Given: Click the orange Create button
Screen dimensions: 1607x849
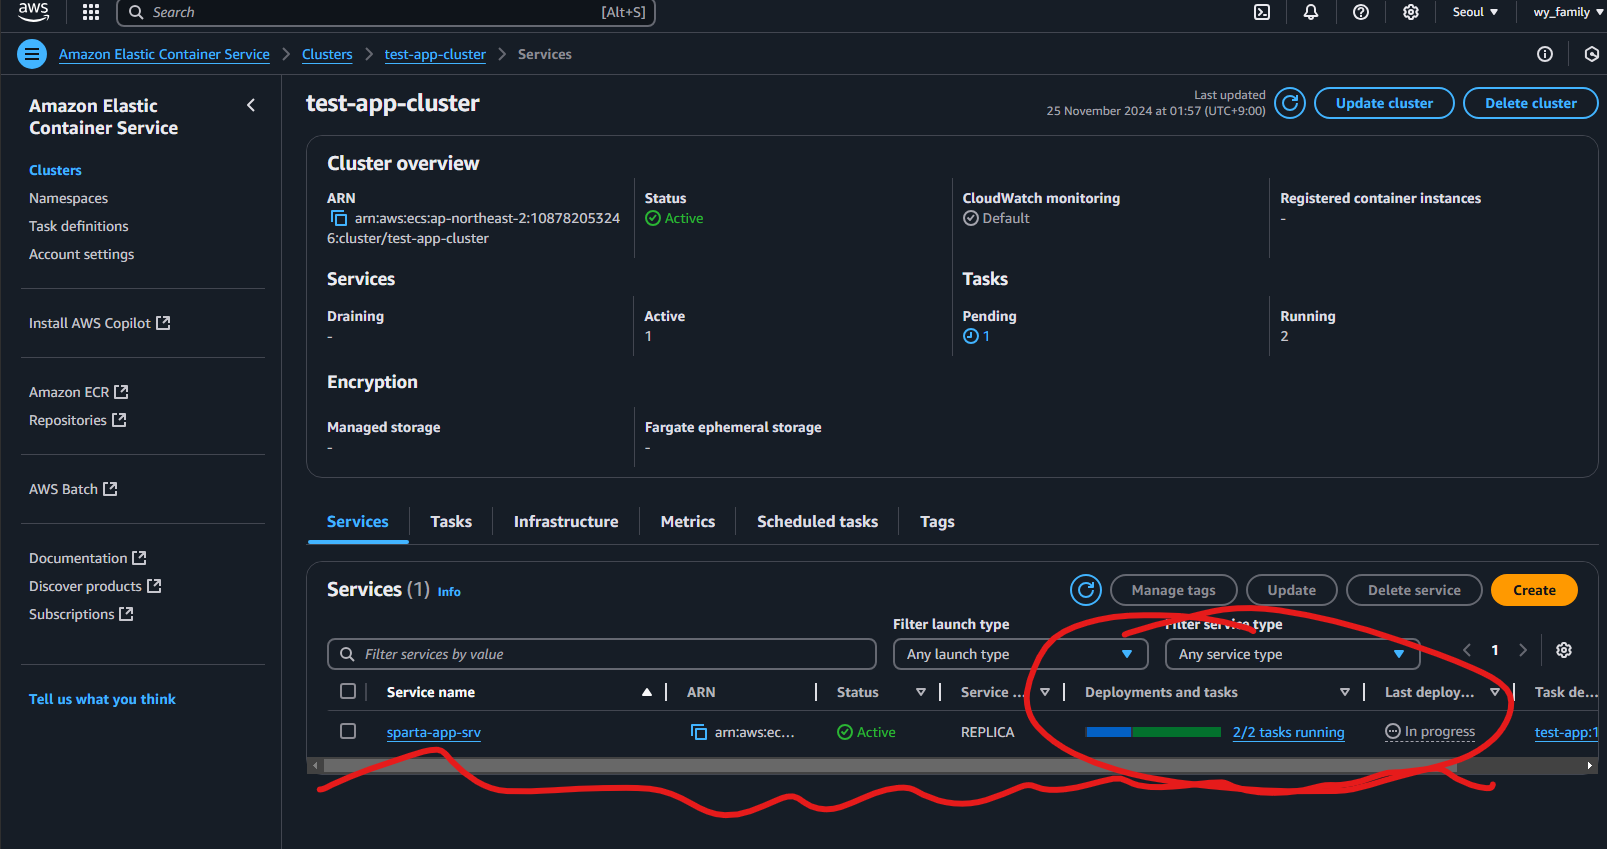Looking at the screenshot, I should [x=1534, y=590].
